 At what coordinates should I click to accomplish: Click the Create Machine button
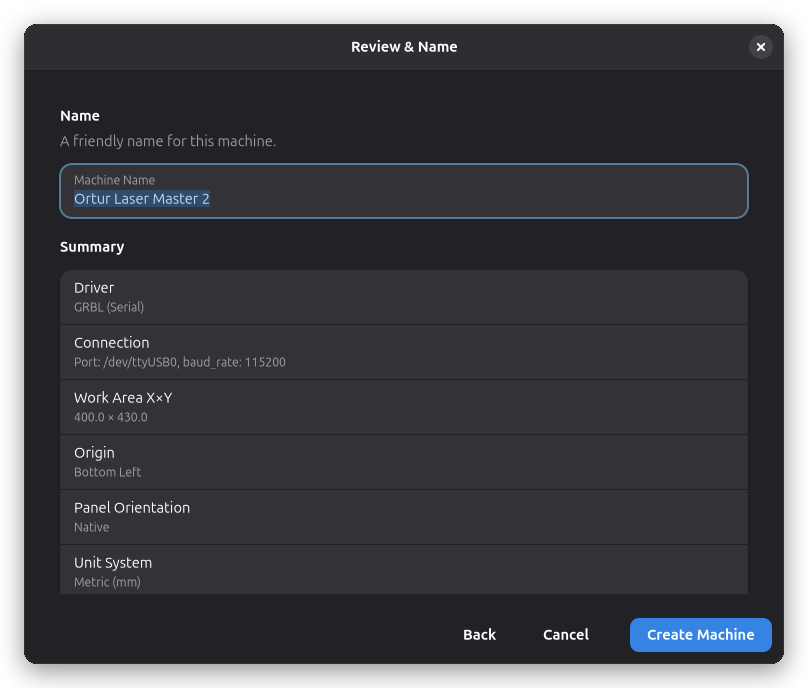700,634
